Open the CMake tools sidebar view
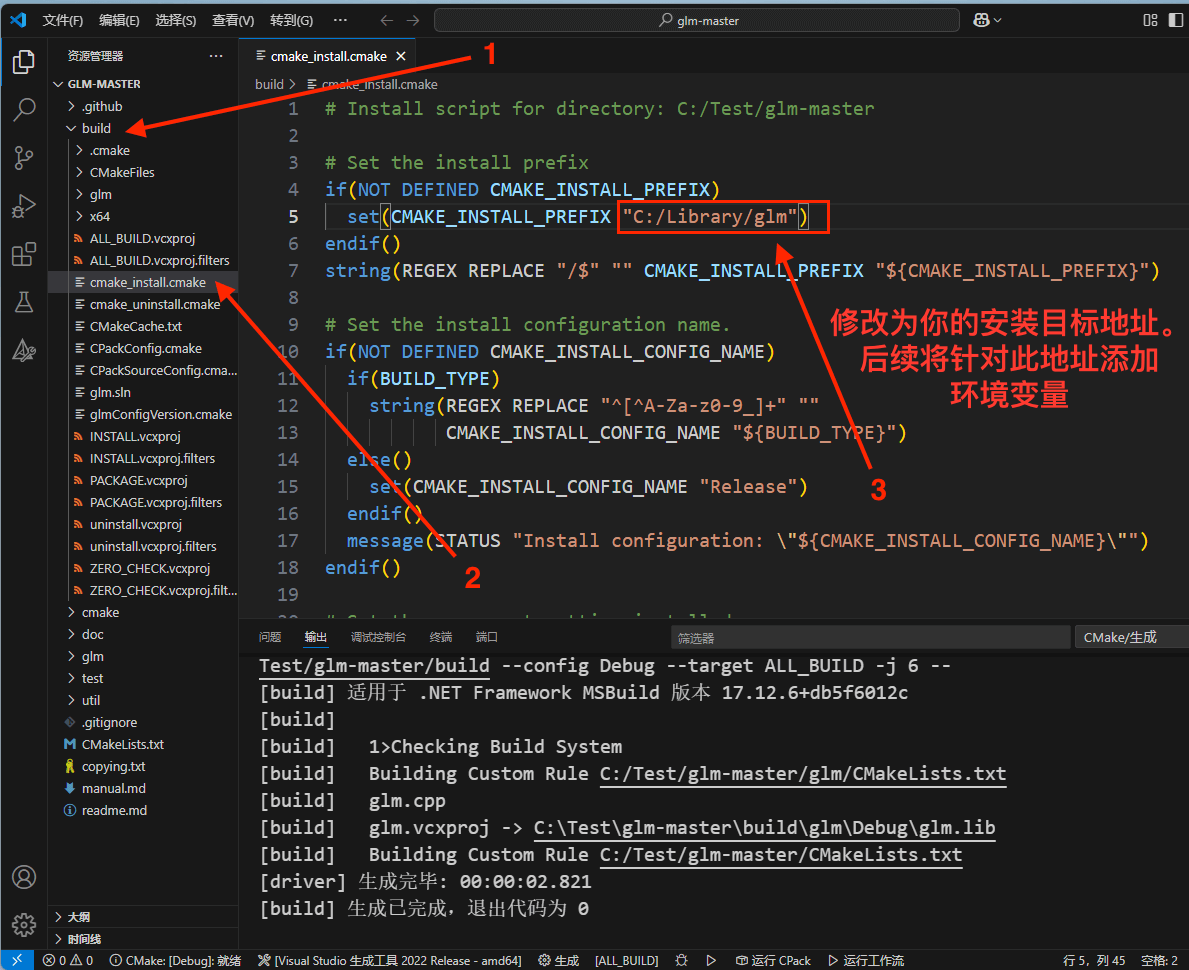 24,350
